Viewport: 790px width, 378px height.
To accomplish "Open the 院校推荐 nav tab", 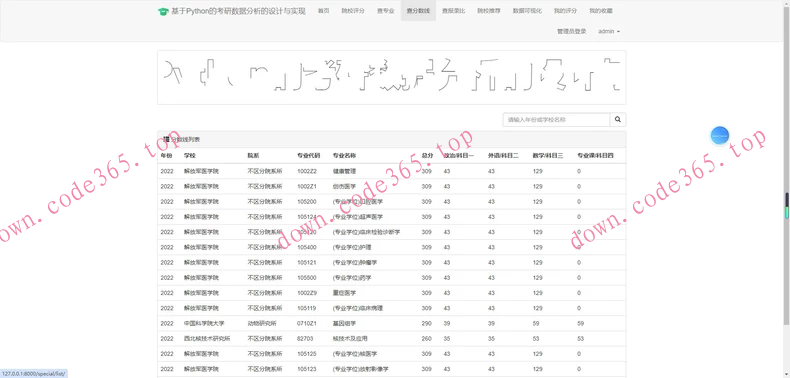I will [489, 11].
